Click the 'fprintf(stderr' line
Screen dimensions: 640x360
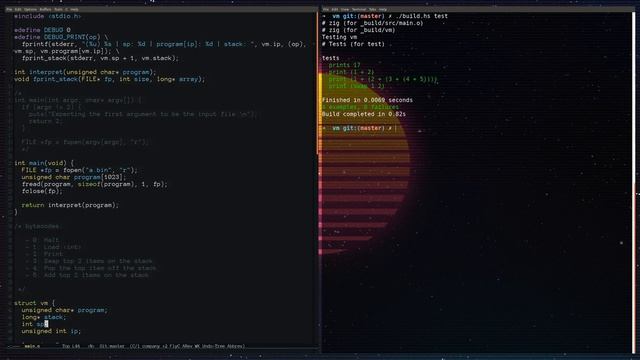[164, 44]
